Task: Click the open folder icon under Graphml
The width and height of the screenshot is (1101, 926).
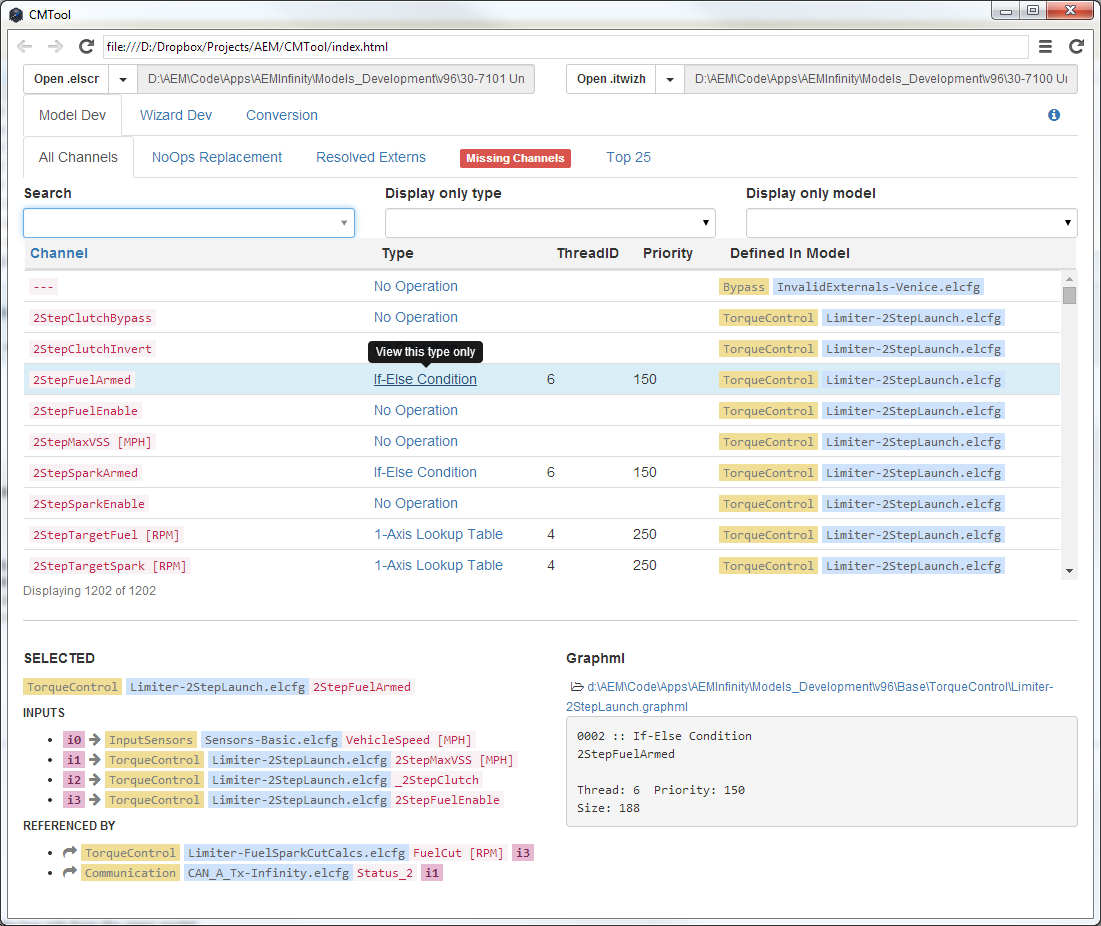Action: click(x=576, y=687)
